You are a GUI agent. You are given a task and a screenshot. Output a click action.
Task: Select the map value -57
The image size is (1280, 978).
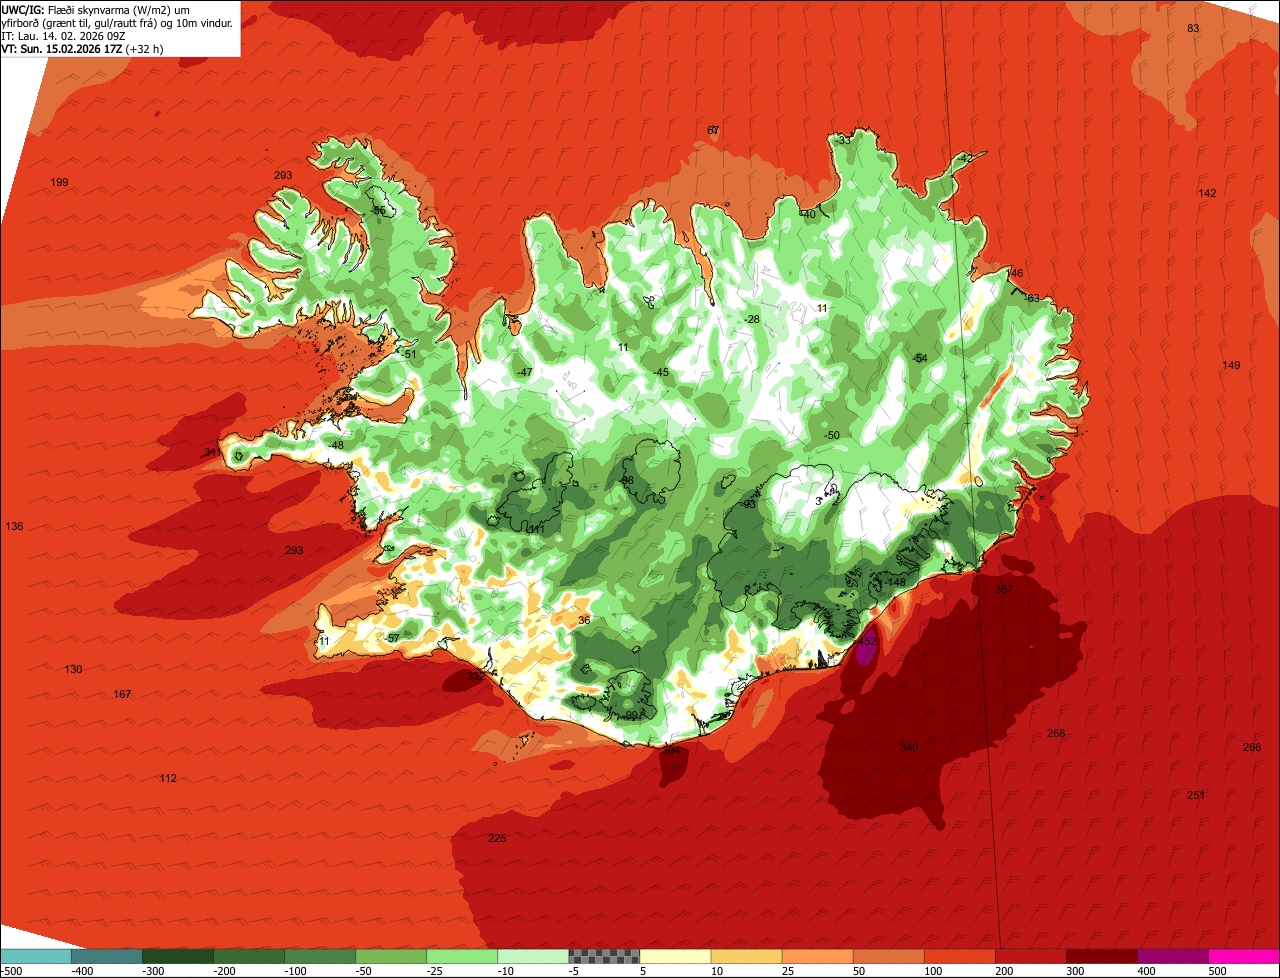point(392,638)
